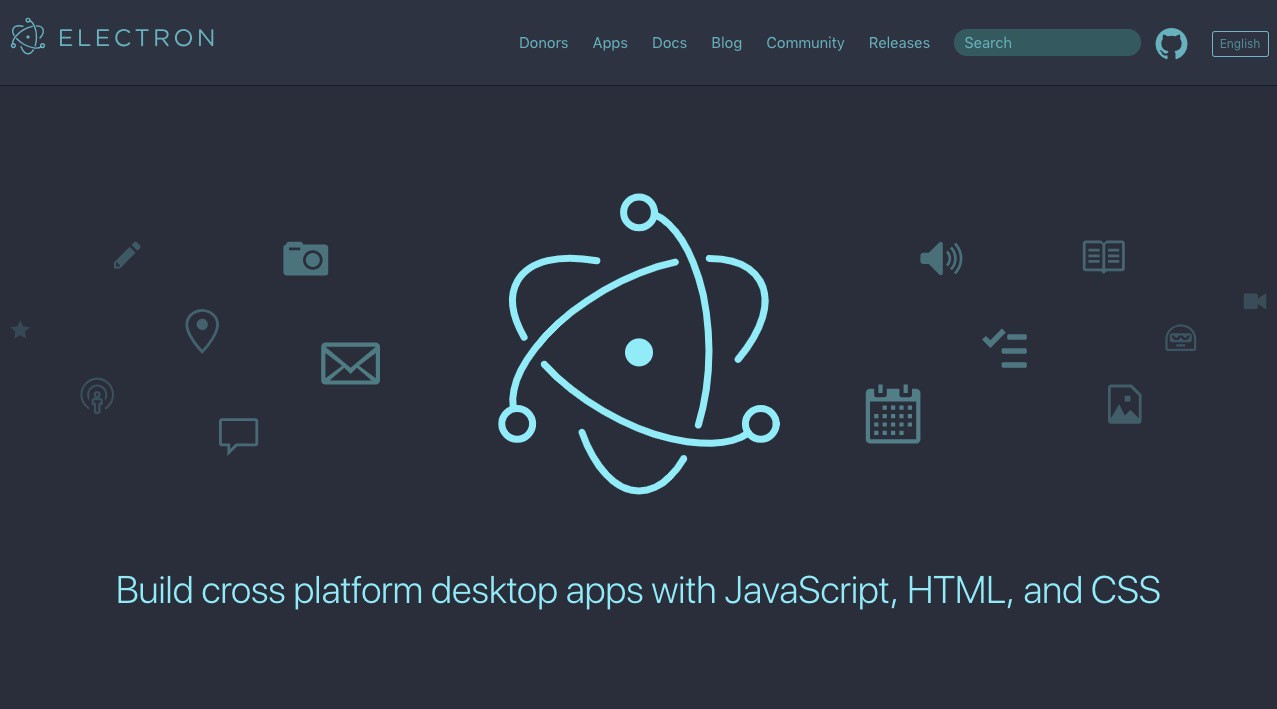Screen dimensions: 1277x709
Task: Click the calendar icon
Action: click(893, 414)
